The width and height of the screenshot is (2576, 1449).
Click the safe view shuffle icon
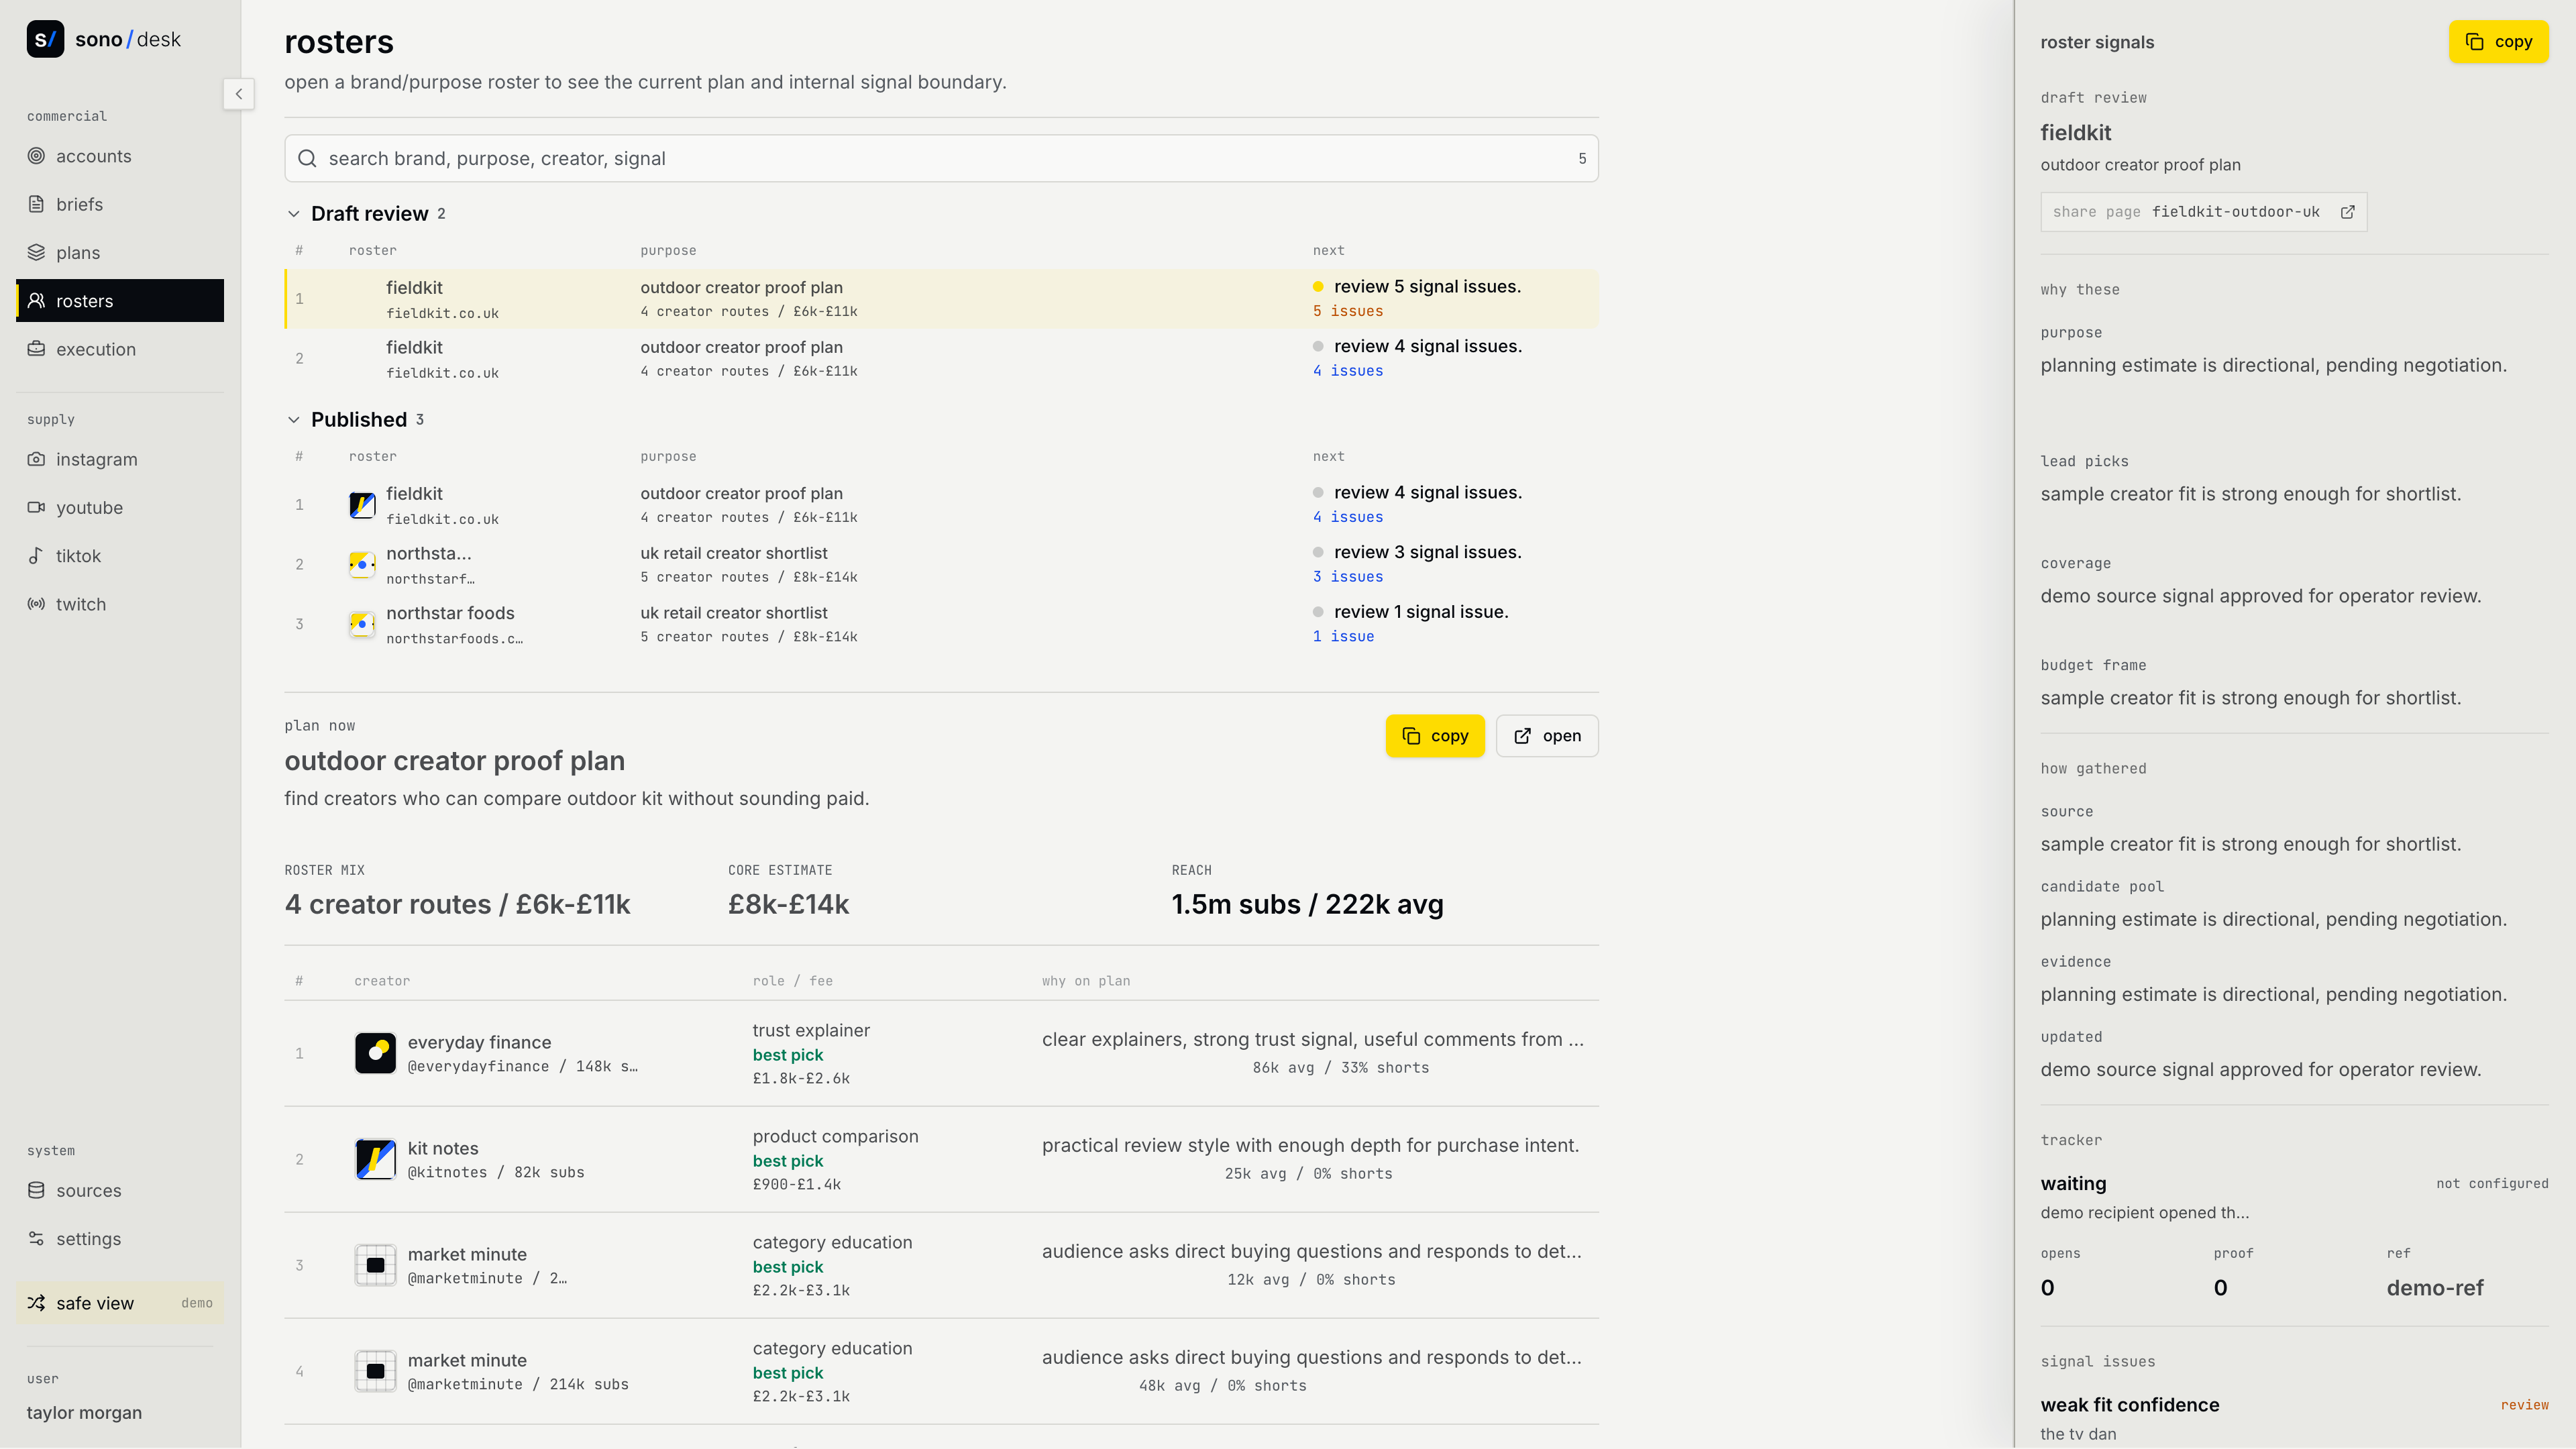(x=36, y=1303)
